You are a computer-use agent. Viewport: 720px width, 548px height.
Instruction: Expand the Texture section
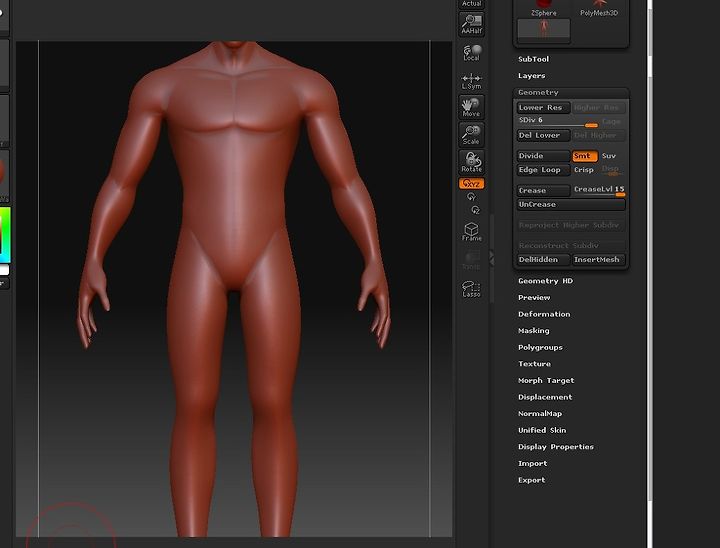pyautogui.click(x=534, y=364)
